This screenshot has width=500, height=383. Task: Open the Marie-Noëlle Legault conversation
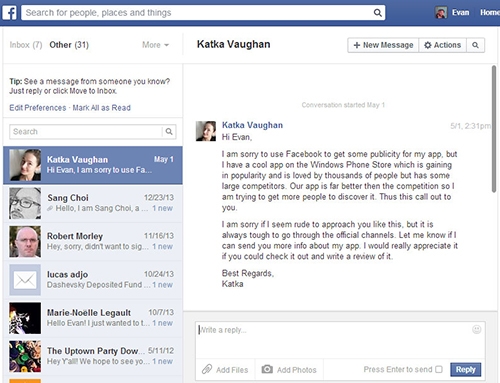coord(93,318)
